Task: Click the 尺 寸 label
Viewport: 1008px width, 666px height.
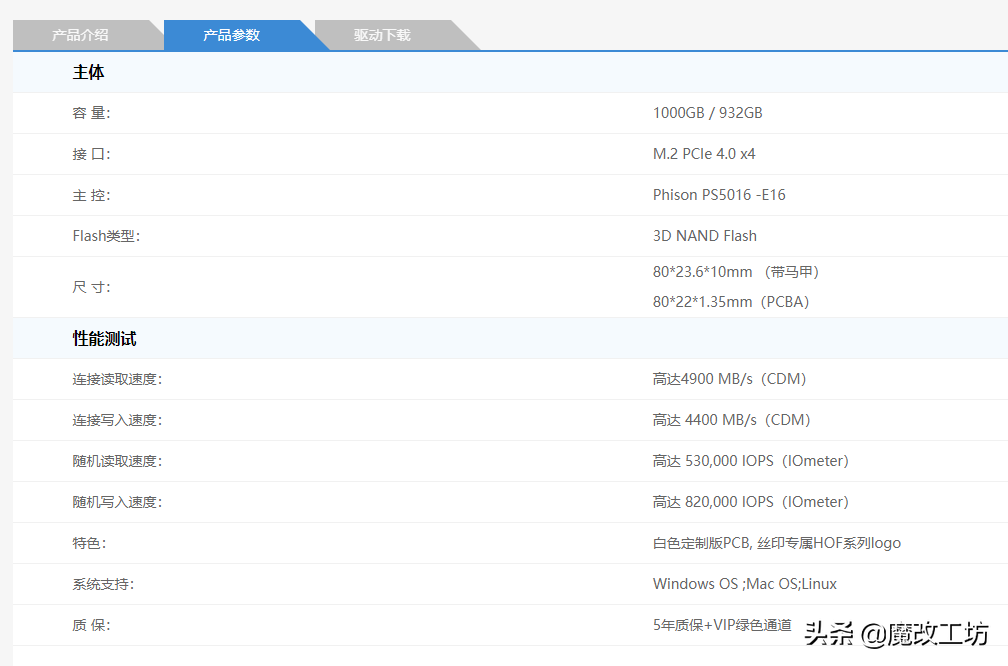Action: click(x=91, y=287)
